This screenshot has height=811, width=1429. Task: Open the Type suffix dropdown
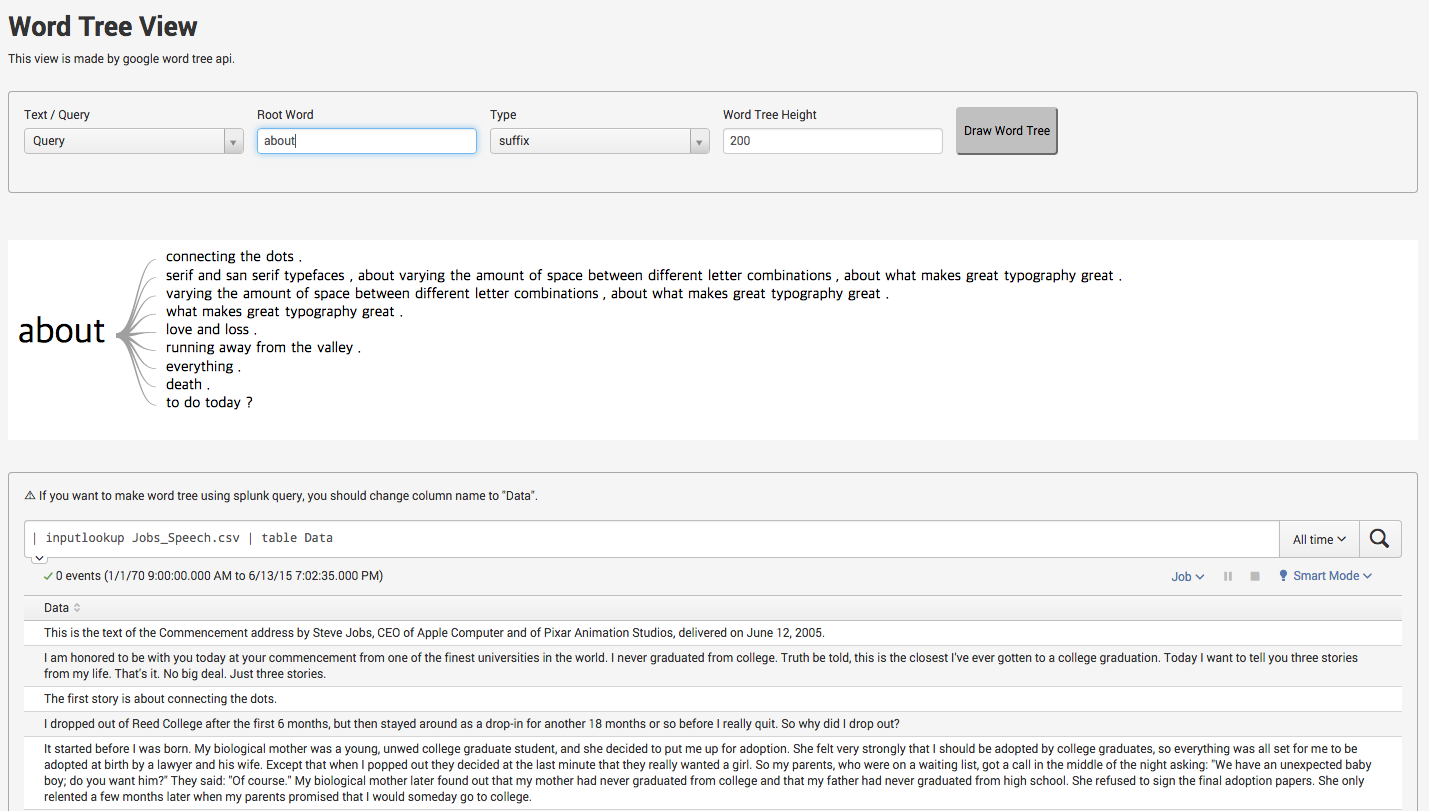click(x=599, y=141)
